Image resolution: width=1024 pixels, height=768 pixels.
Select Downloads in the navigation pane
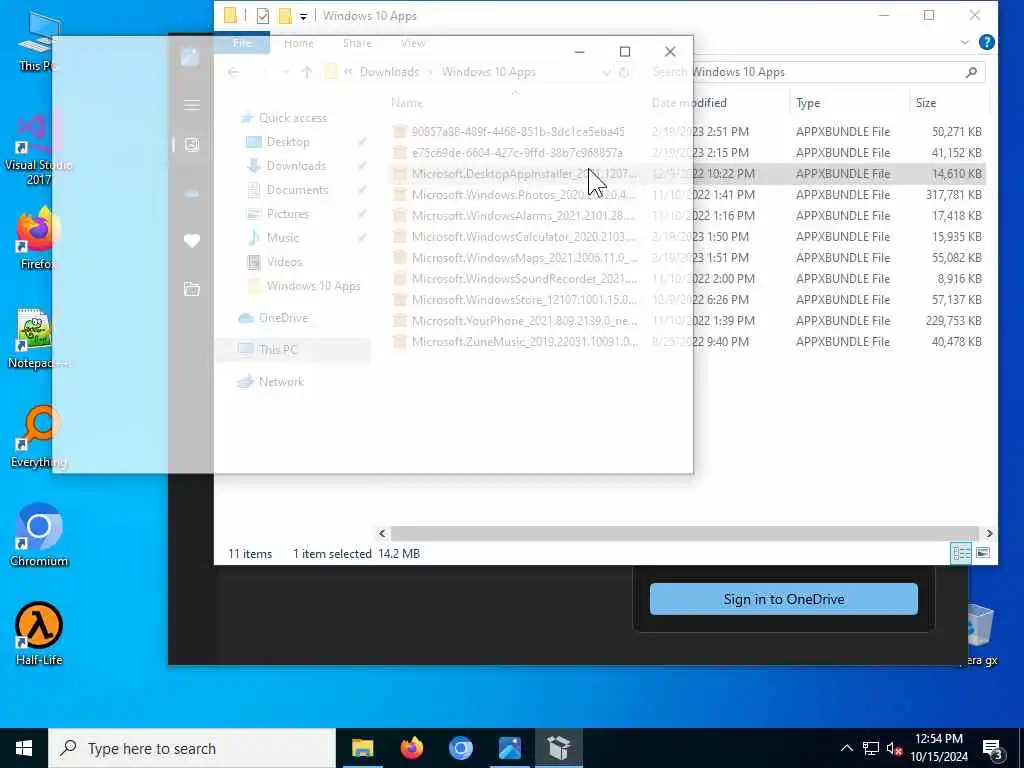(296, 166)
